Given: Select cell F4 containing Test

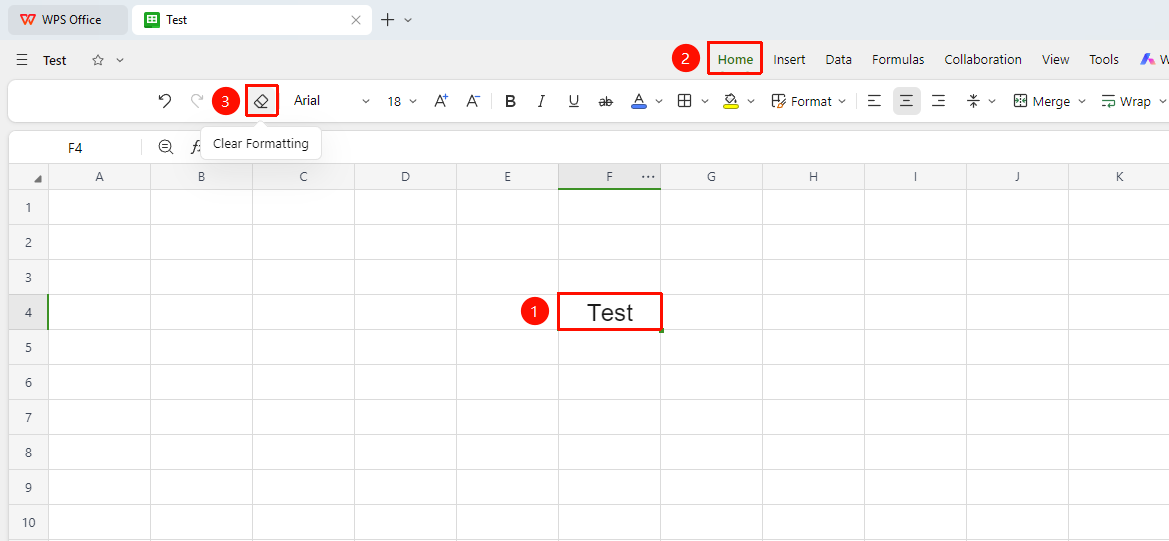Looking at the screenshot, I should coord(610,312).
